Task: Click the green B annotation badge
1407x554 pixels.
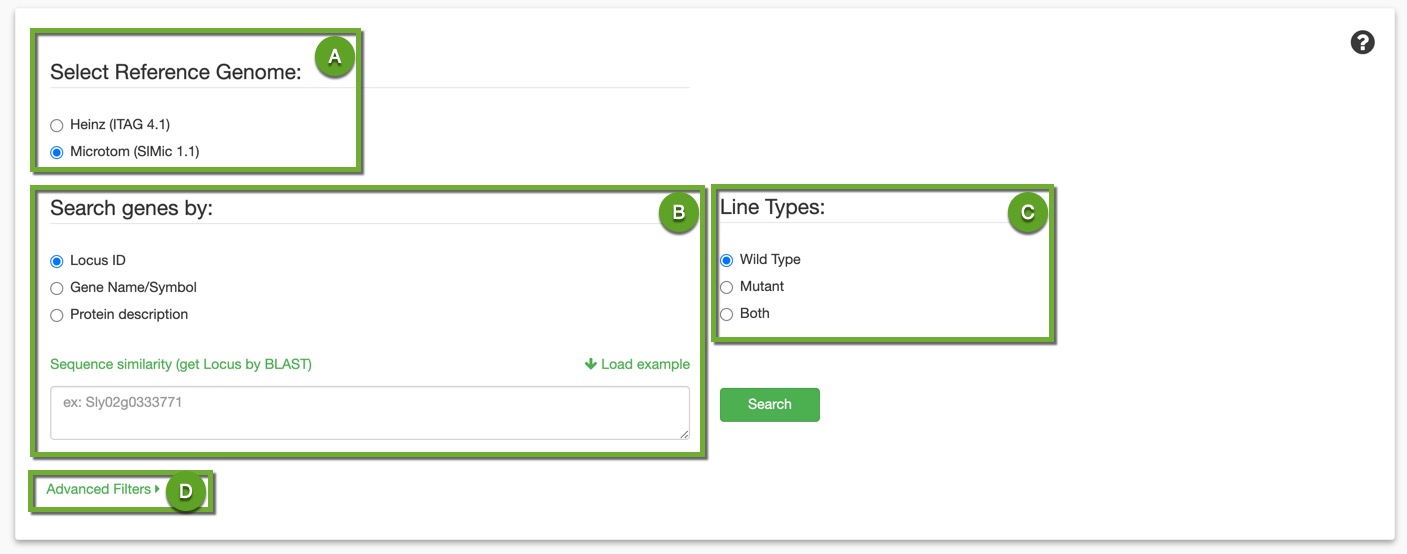Action: click(678, 212)
